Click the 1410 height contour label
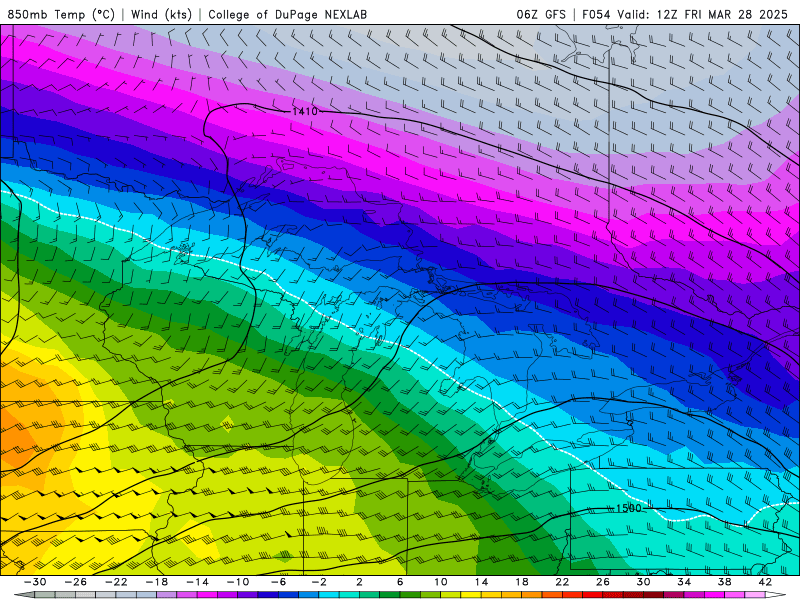The height and width of the screenshot is (600, 800). [x=305, y=111]
